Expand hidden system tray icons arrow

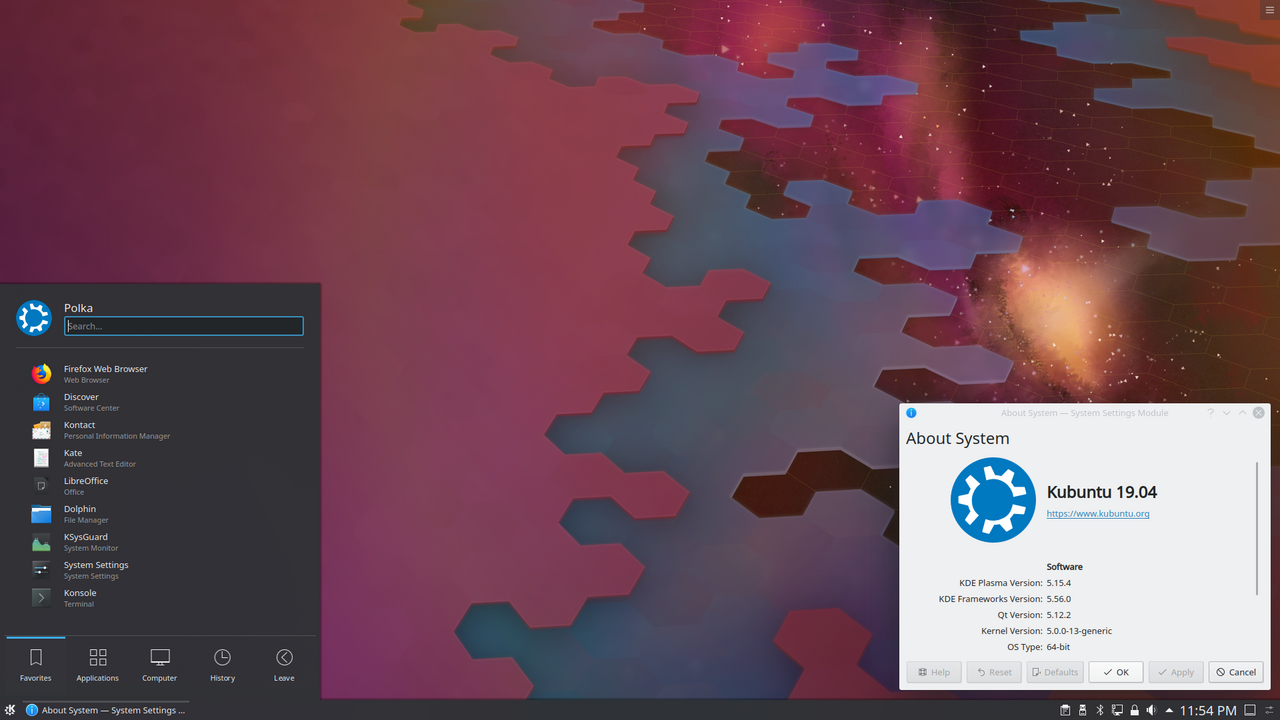coord(1169,710)
